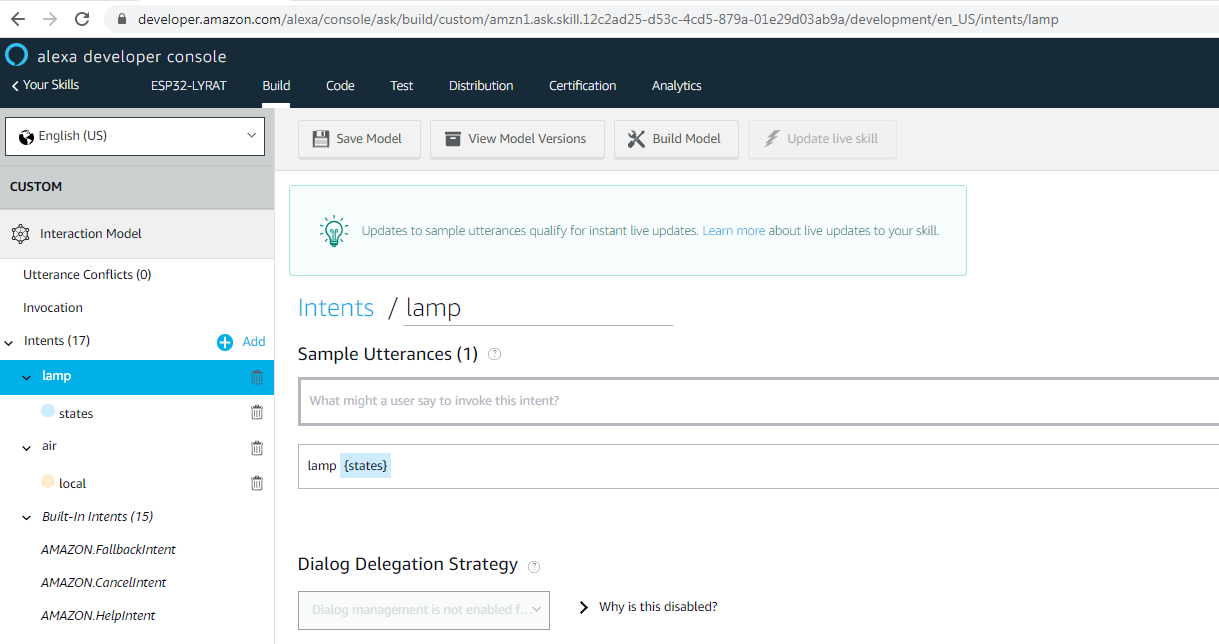Click the Intents breadcrumb link

click(336, 308)
